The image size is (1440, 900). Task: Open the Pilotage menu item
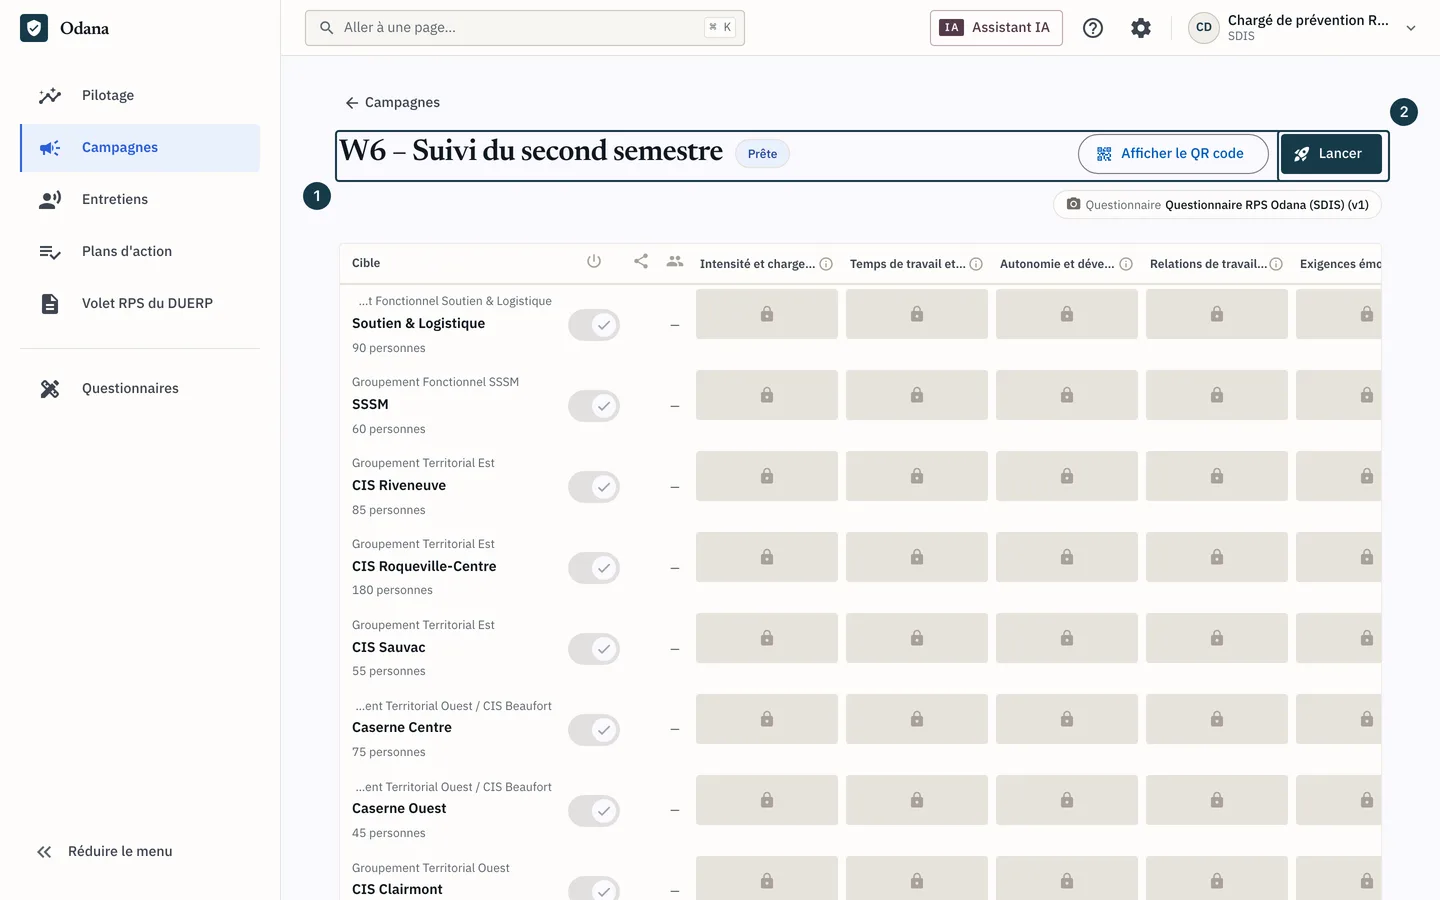click(140, 96)
